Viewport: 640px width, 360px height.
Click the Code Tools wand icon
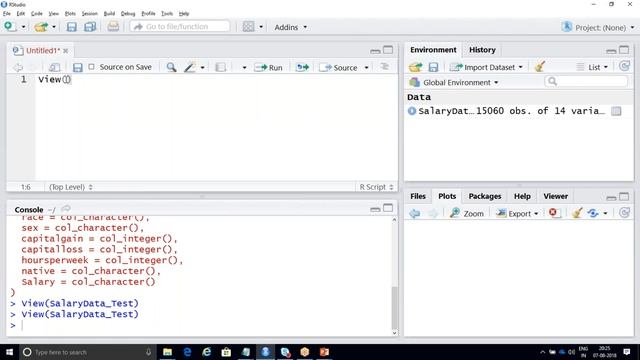tap(190, 67)
